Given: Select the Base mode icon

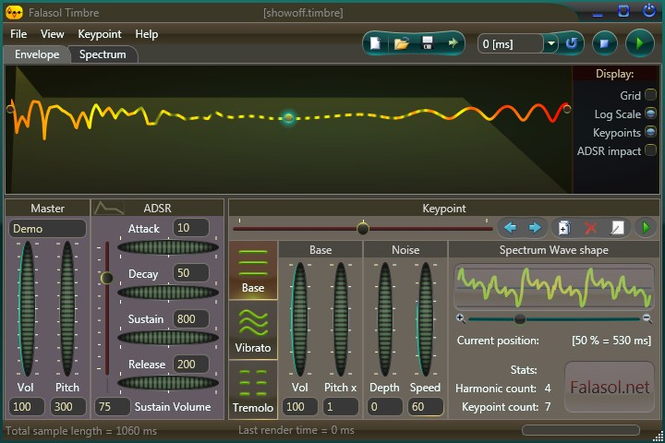Looking at the screenshot, I should [253, 270].
